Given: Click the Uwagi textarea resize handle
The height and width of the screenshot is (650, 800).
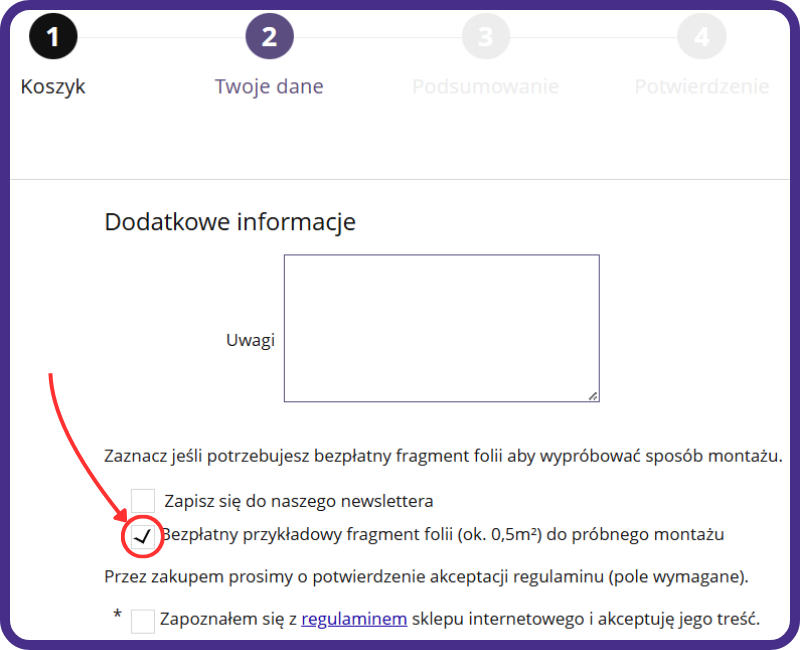Looking at the screenshot, I should point(593,396).
